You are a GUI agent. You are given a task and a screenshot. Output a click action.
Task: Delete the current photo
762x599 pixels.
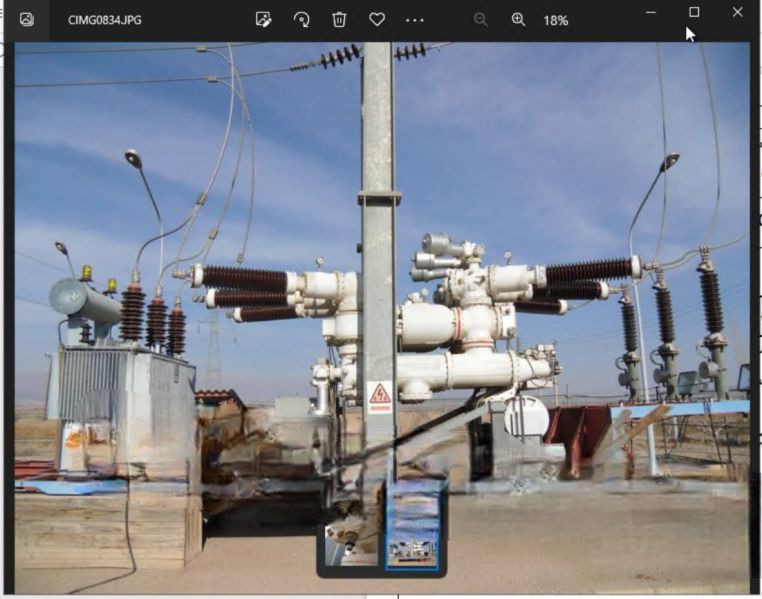point(339,20)
